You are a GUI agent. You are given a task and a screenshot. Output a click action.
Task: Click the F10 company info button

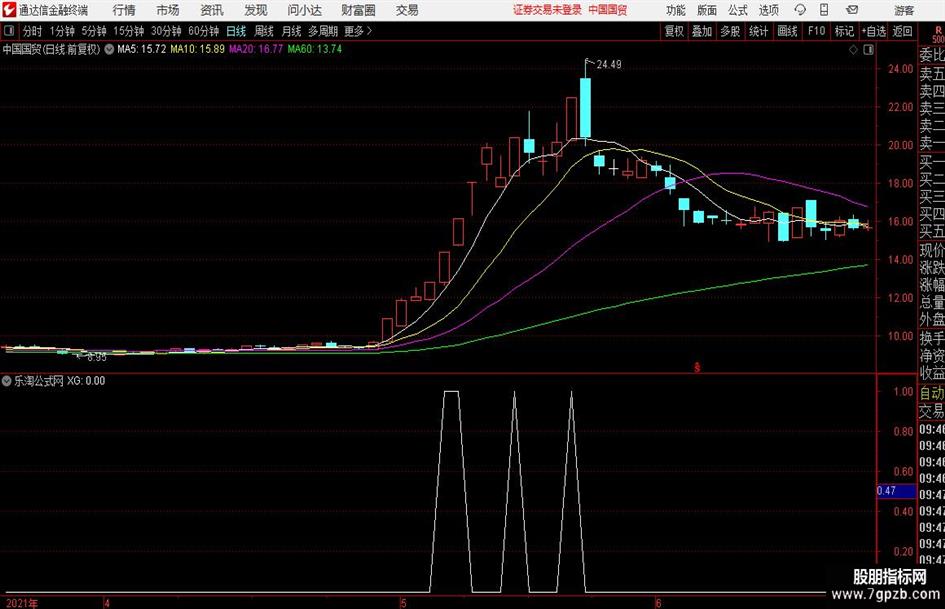pos(816,31)
